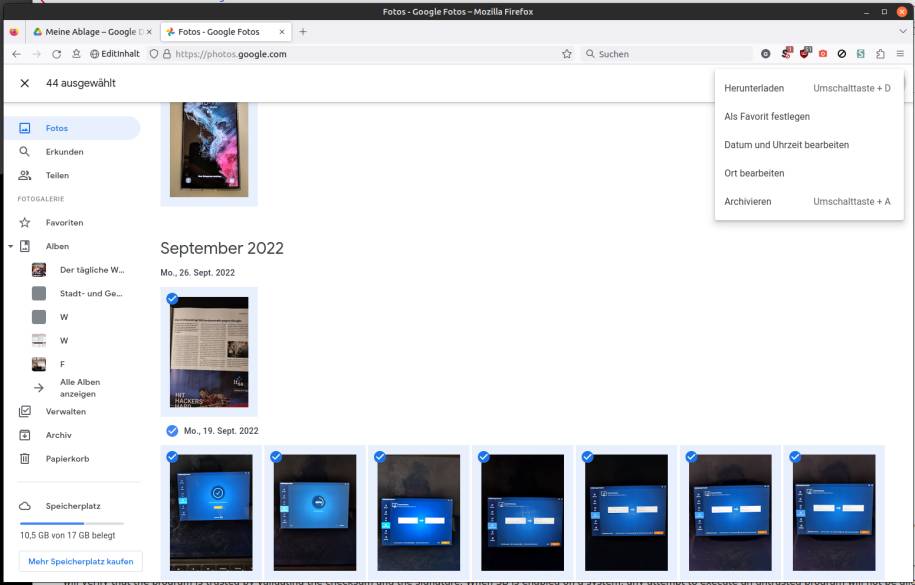This screenshot has height=585, width=915.
Task: Collapse the Alben tree arrow
Action: pos(10,246)
